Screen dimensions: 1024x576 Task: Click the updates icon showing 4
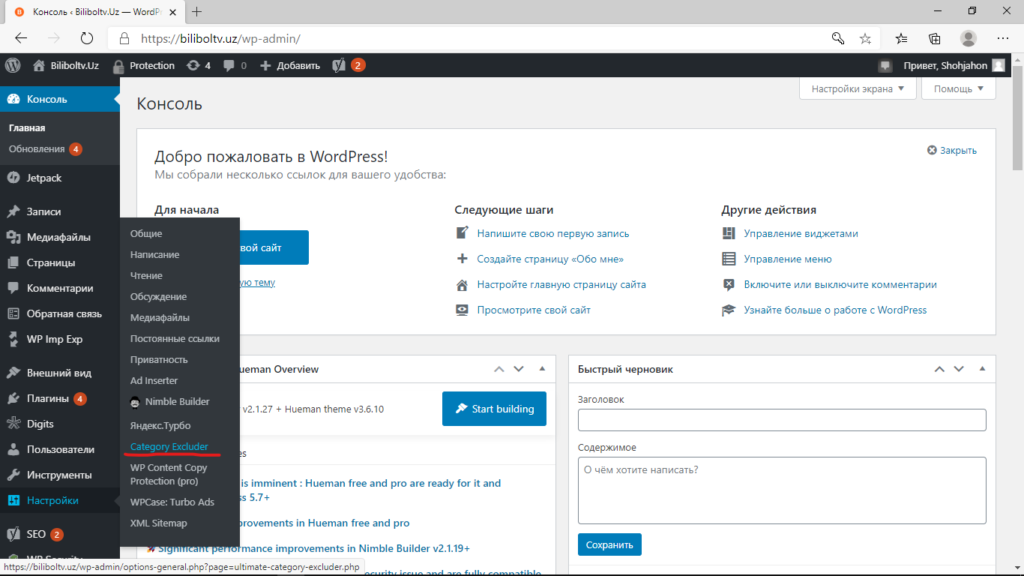[x=198, y=65]
